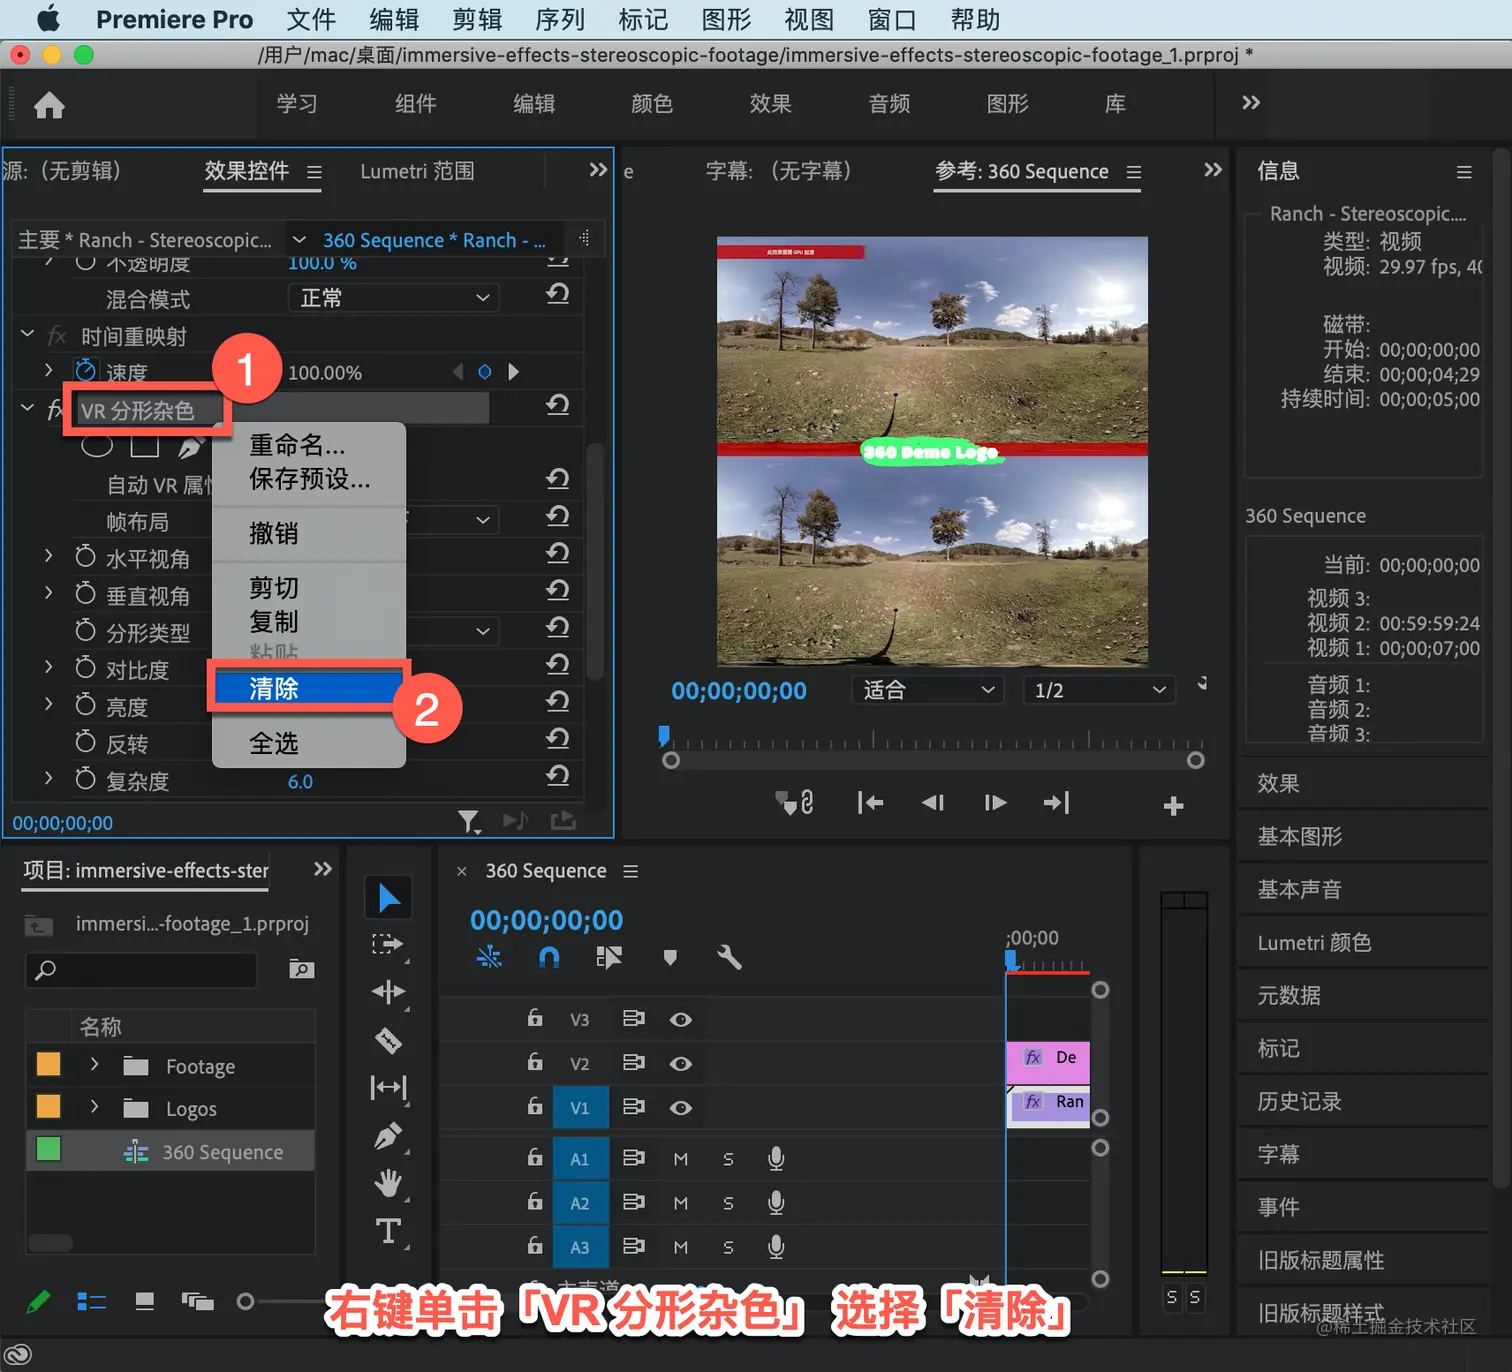Step forward one frame in monitor
The width and height of the screenshot is (1512, 1372).
click(995, 803)
